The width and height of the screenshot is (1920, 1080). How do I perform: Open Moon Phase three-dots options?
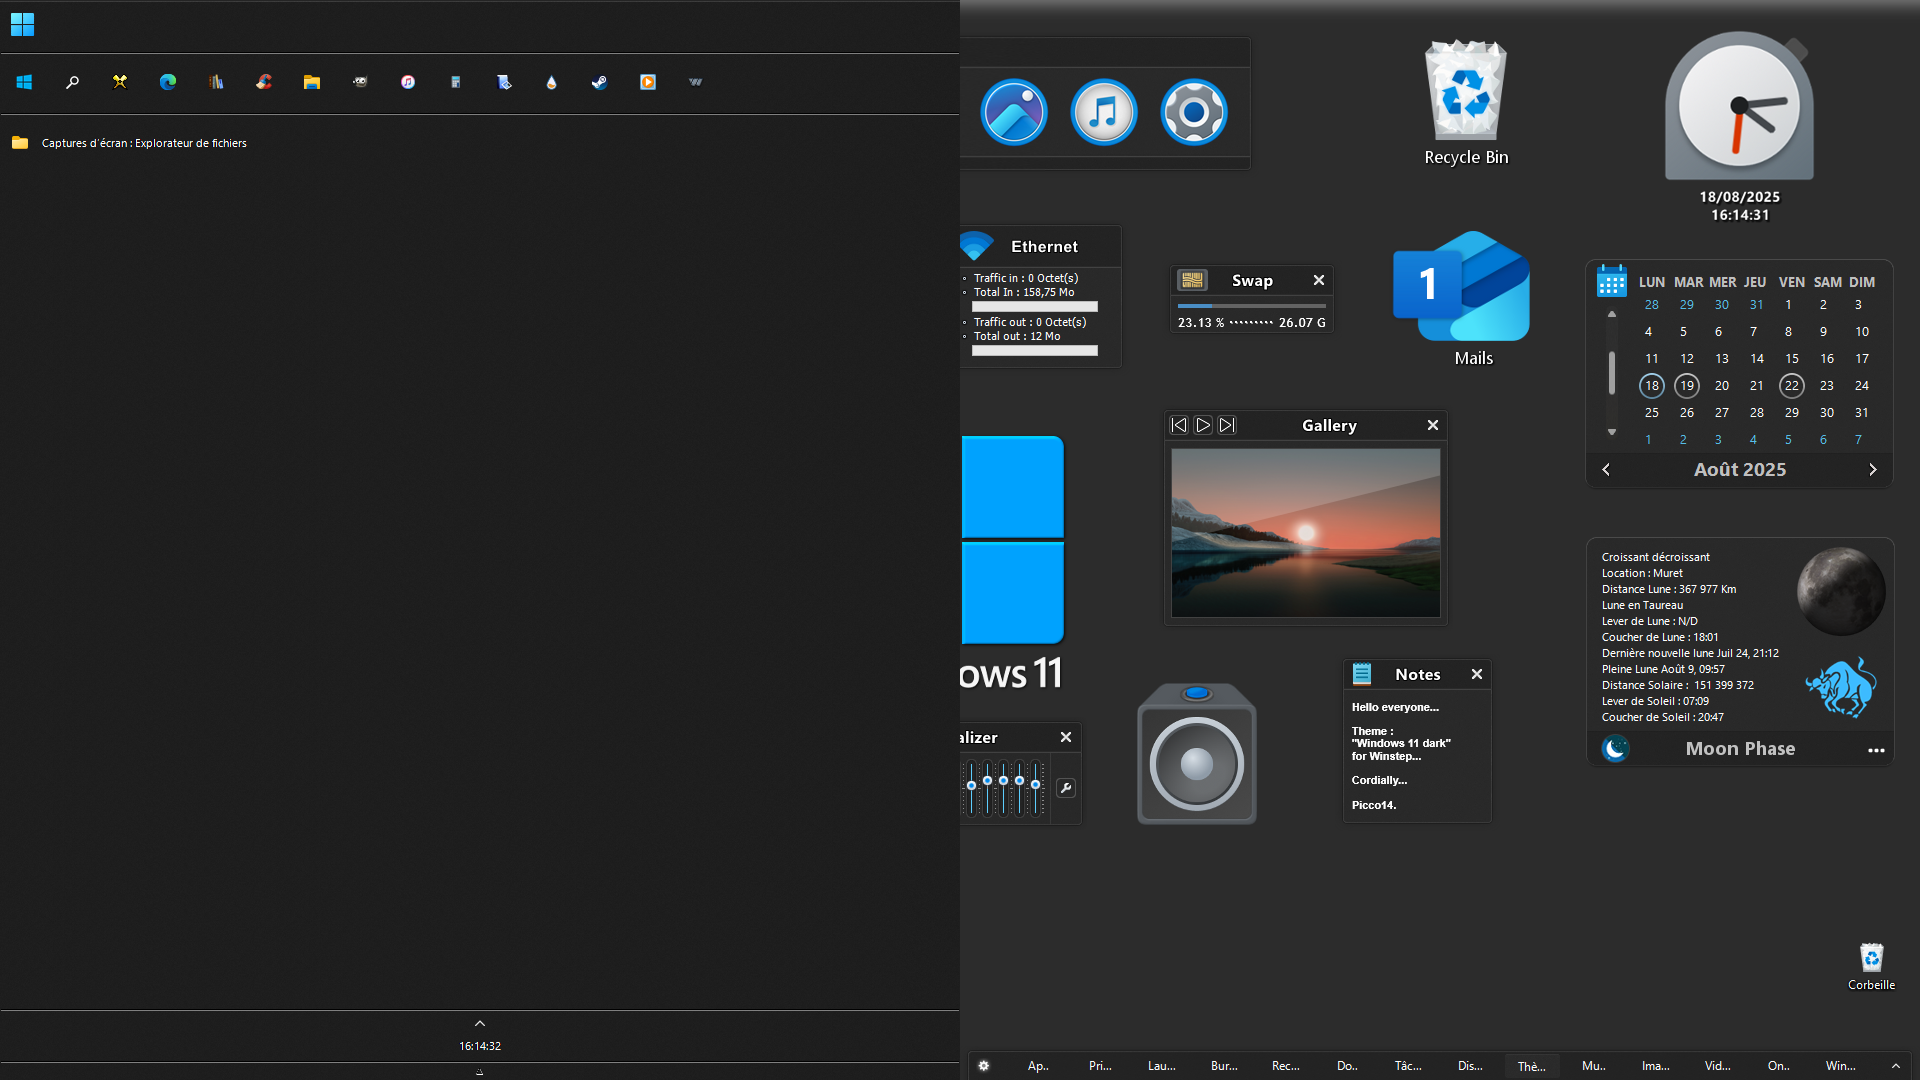click(x=1875, y=749)
